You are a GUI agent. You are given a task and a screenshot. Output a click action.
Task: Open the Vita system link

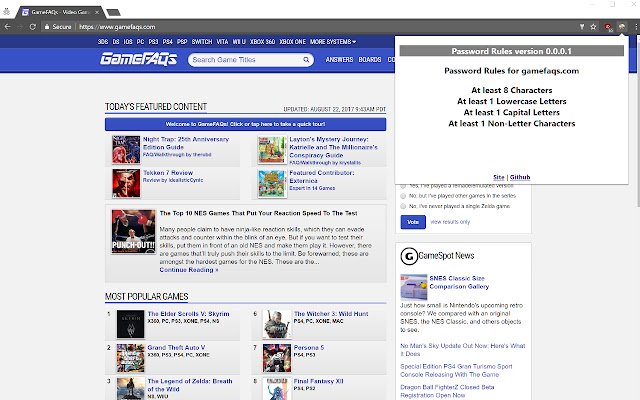coord(222,42)
